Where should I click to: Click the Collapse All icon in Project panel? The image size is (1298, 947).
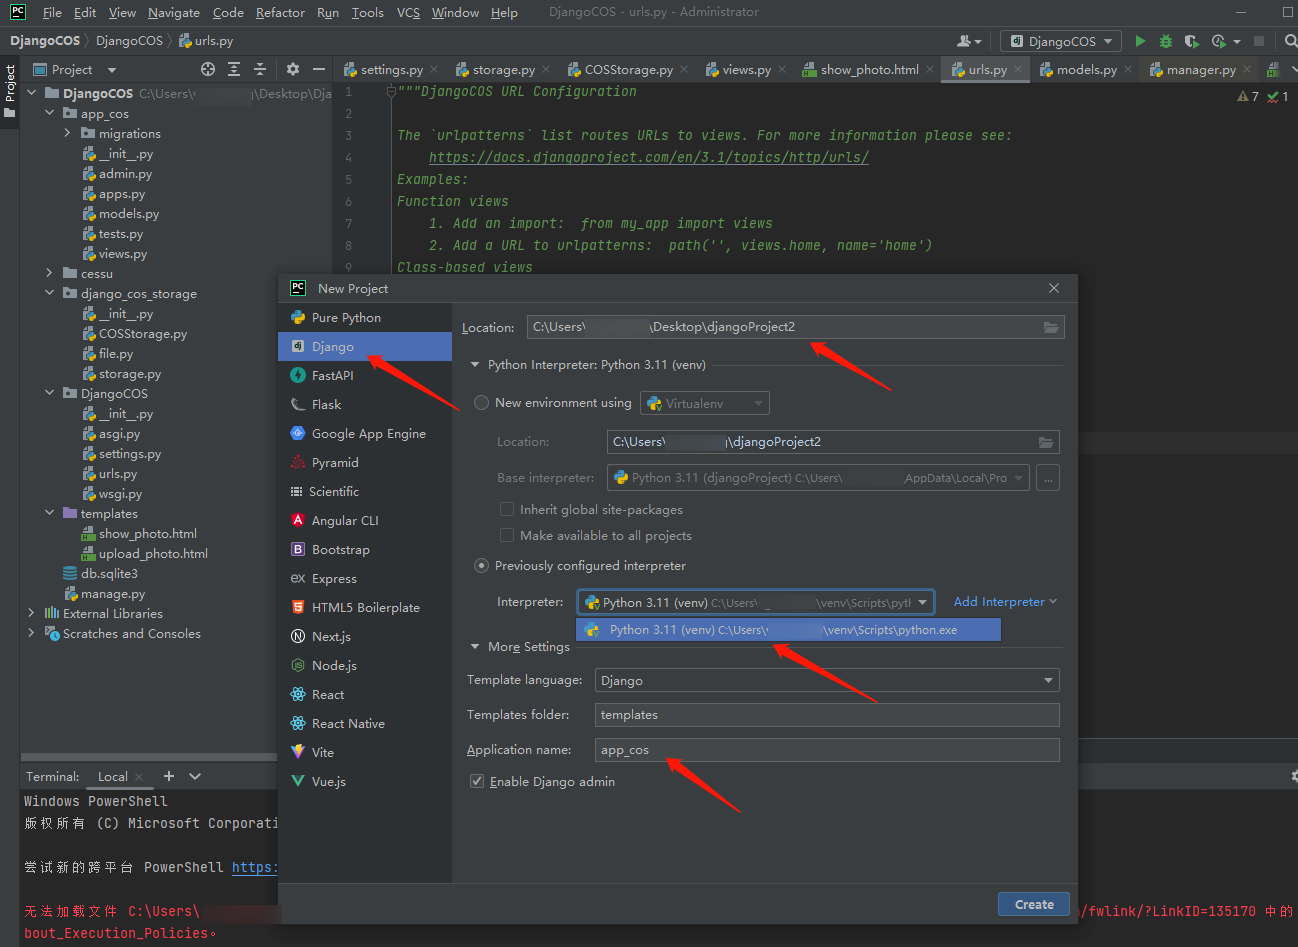tap(260, 69)
